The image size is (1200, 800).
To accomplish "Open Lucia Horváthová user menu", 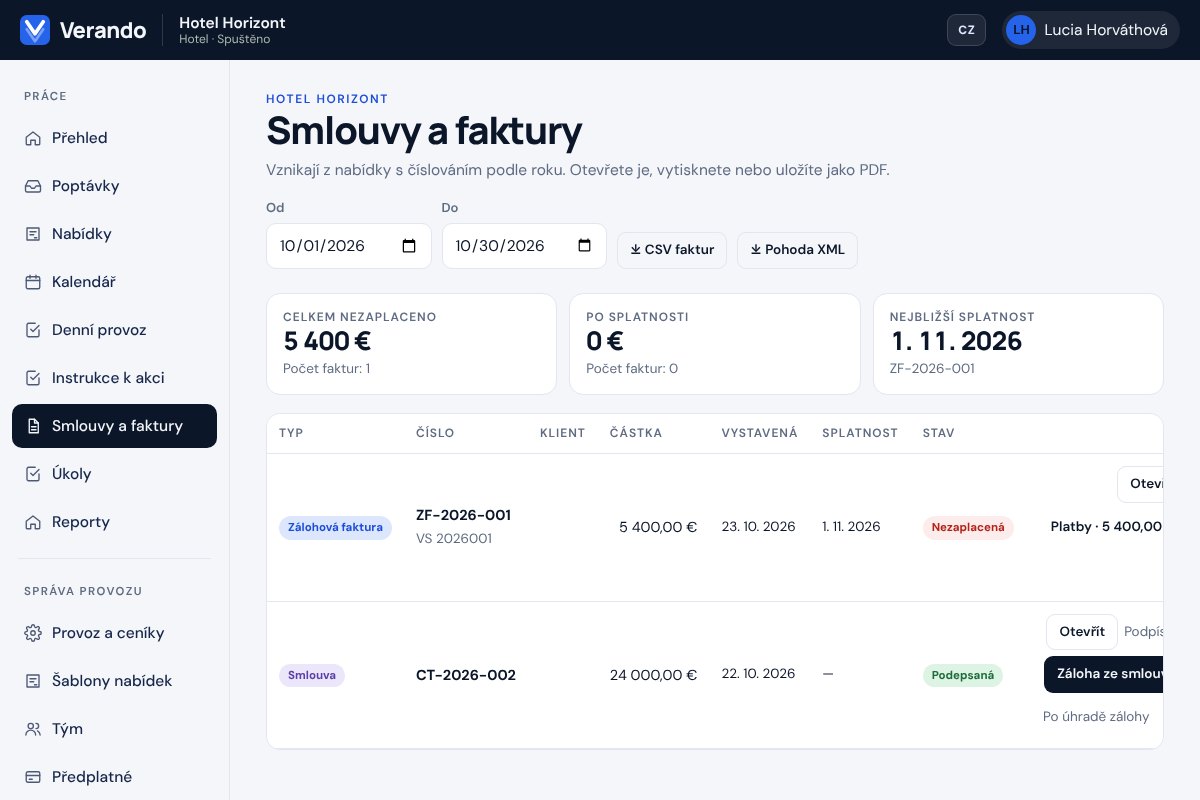I will (1091, 30).
